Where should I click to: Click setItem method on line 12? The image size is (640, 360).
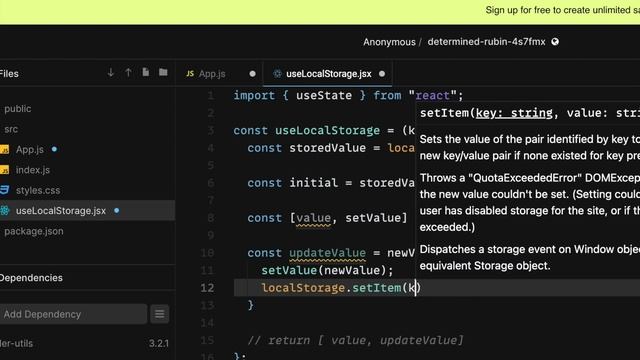[376, 288]
